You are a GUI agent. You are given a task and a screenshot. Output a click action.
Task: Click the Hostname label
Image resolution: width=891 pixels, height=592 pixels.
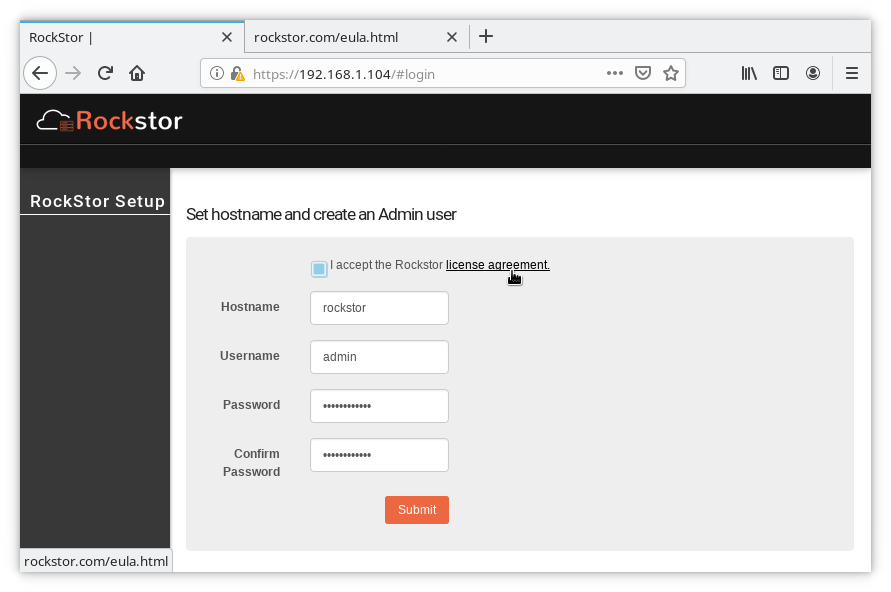[250, 307]
